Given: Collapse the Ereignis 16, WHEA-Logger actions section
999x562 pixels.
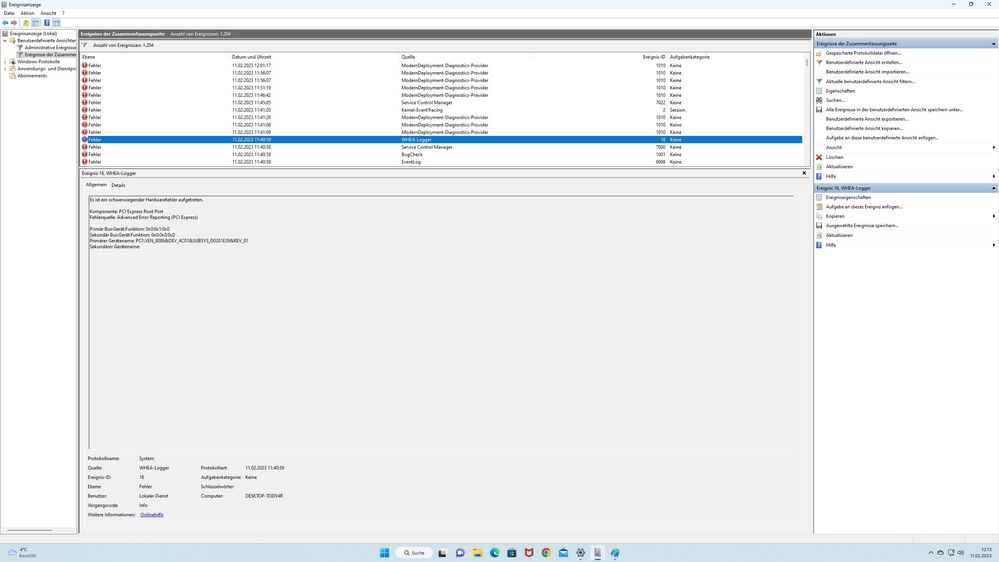Looking at the screenshot, I should (994, 188).
